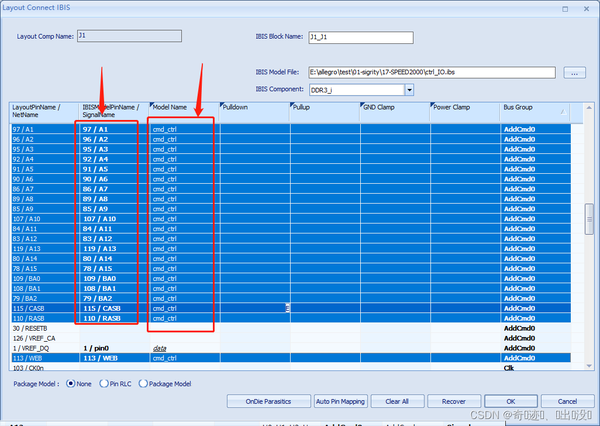The width and height of the screenshot is (600, 426).
Task: Click the Pulldown column filter triangle
Action: [x=222, y=104]
